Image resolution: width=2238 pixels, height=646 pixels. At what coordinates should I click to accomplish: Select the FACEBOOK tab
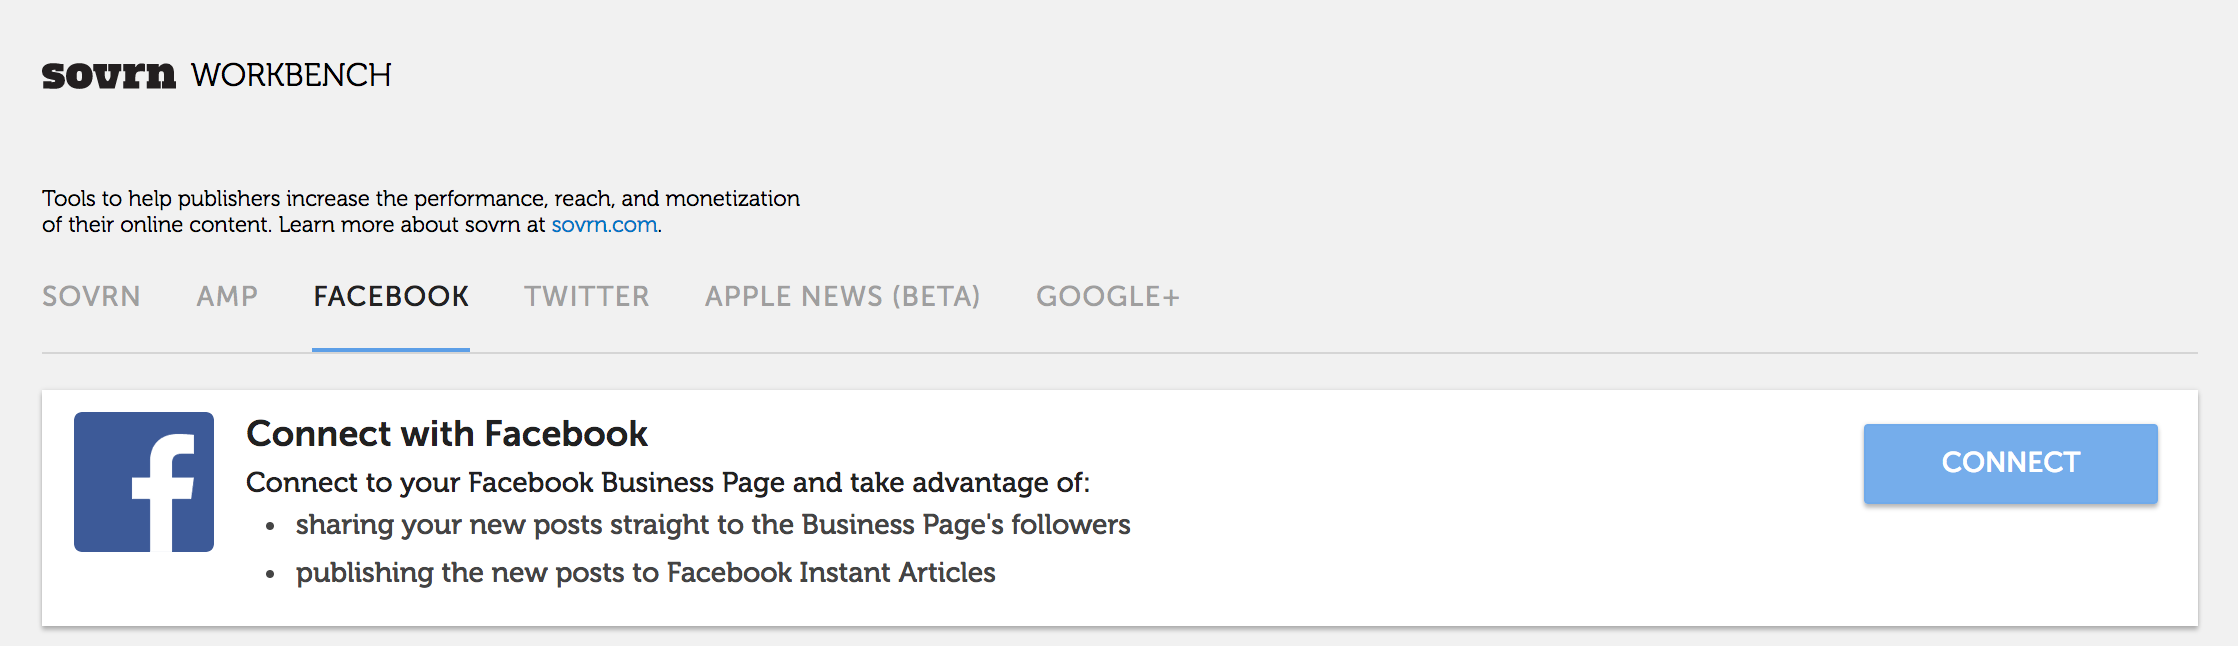point(391,296)
